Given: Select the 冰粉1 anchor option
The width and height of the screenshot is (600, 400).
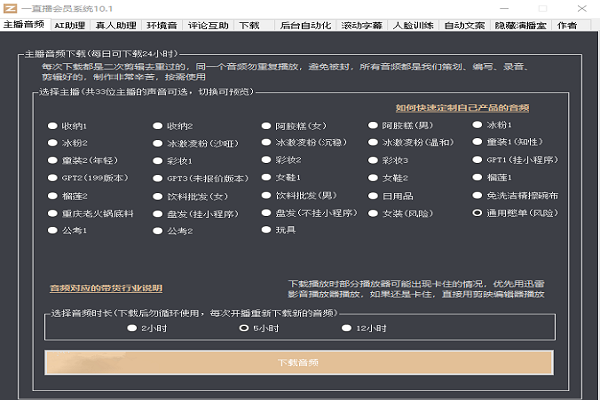Looking at the screenshot, I should click(477, 127).
